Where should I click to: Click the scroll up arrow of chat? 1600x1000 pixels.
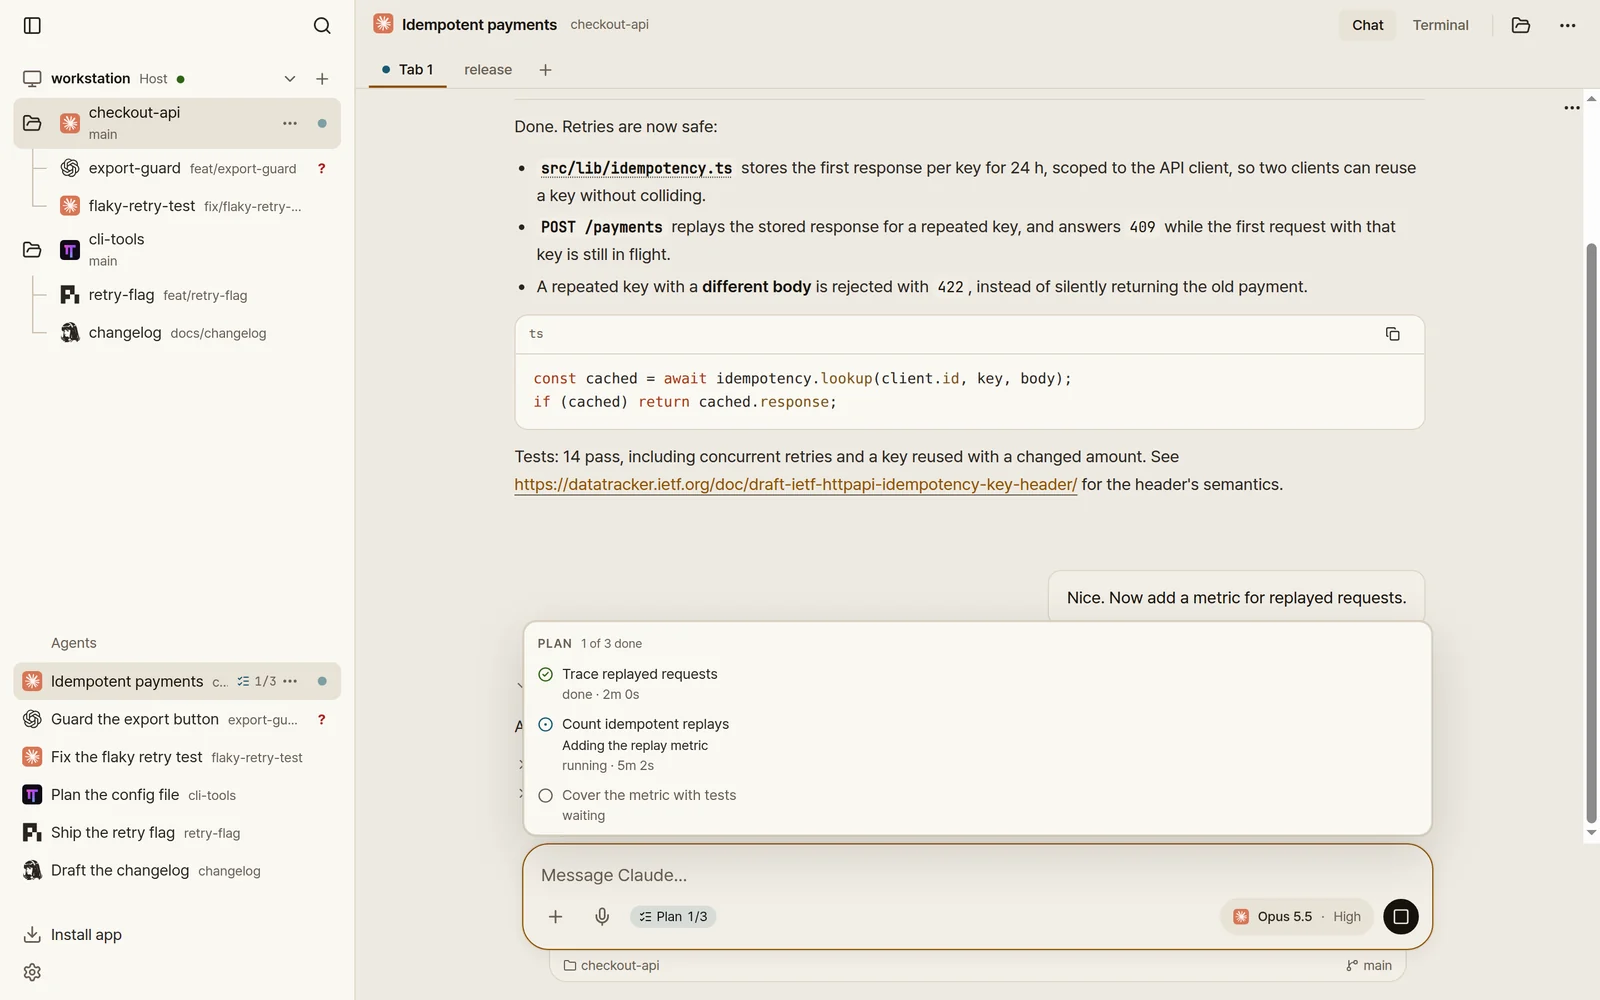pos(1591,98)
